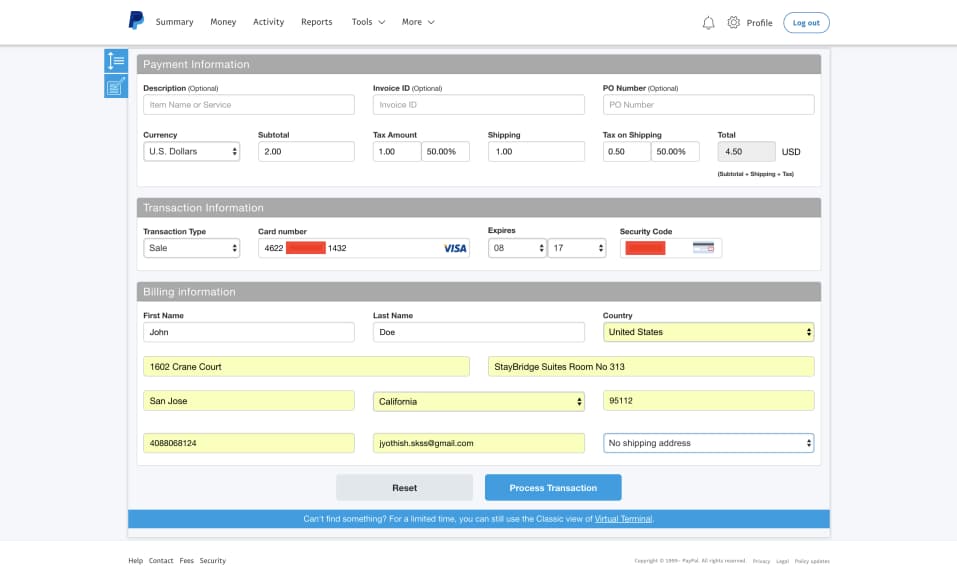Expand the No shipping address dropdown
Screen dimensions: 957x566
pyautogui.click(x=708, y=443)
